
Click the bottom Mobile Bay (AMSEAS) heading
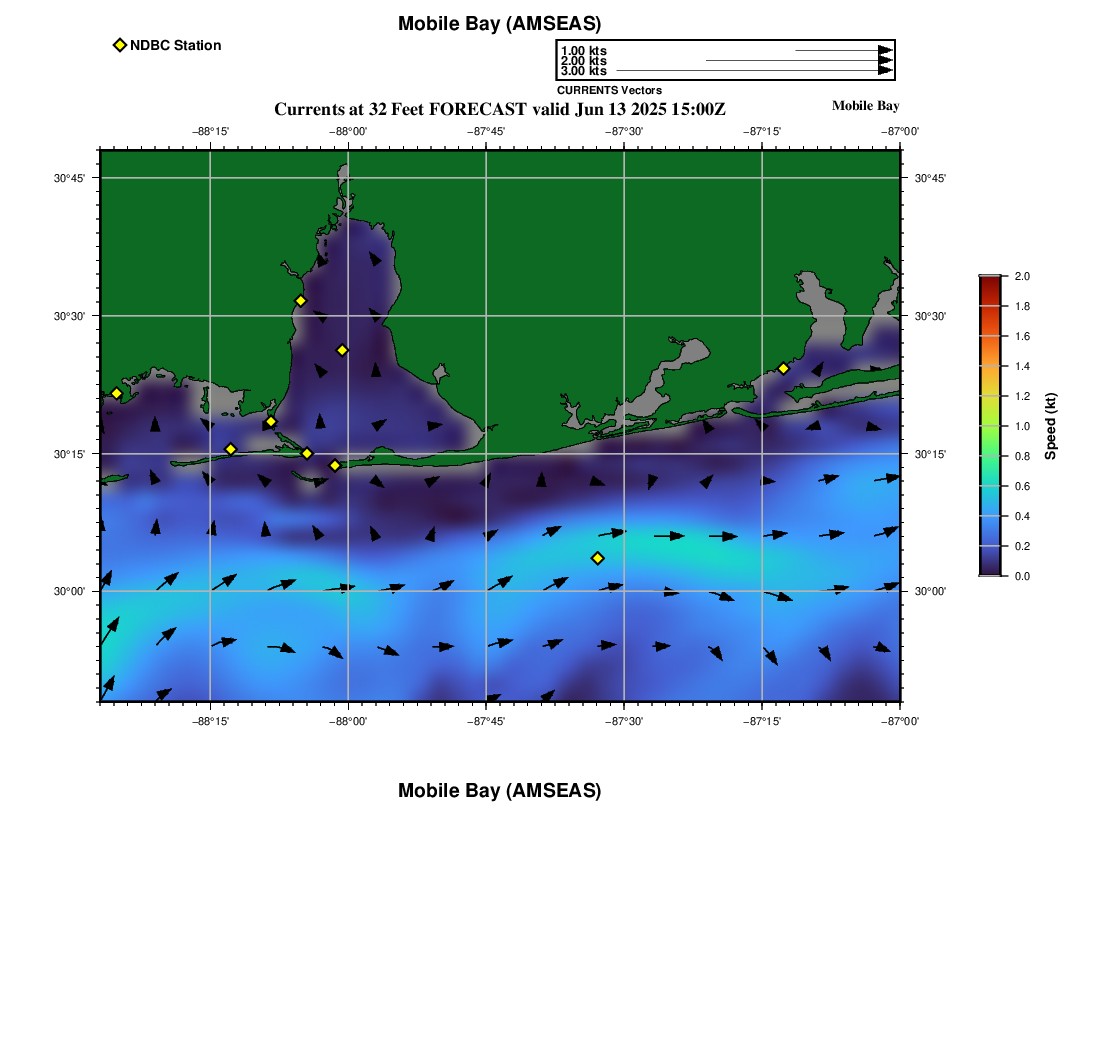click(x=499, y=790)
